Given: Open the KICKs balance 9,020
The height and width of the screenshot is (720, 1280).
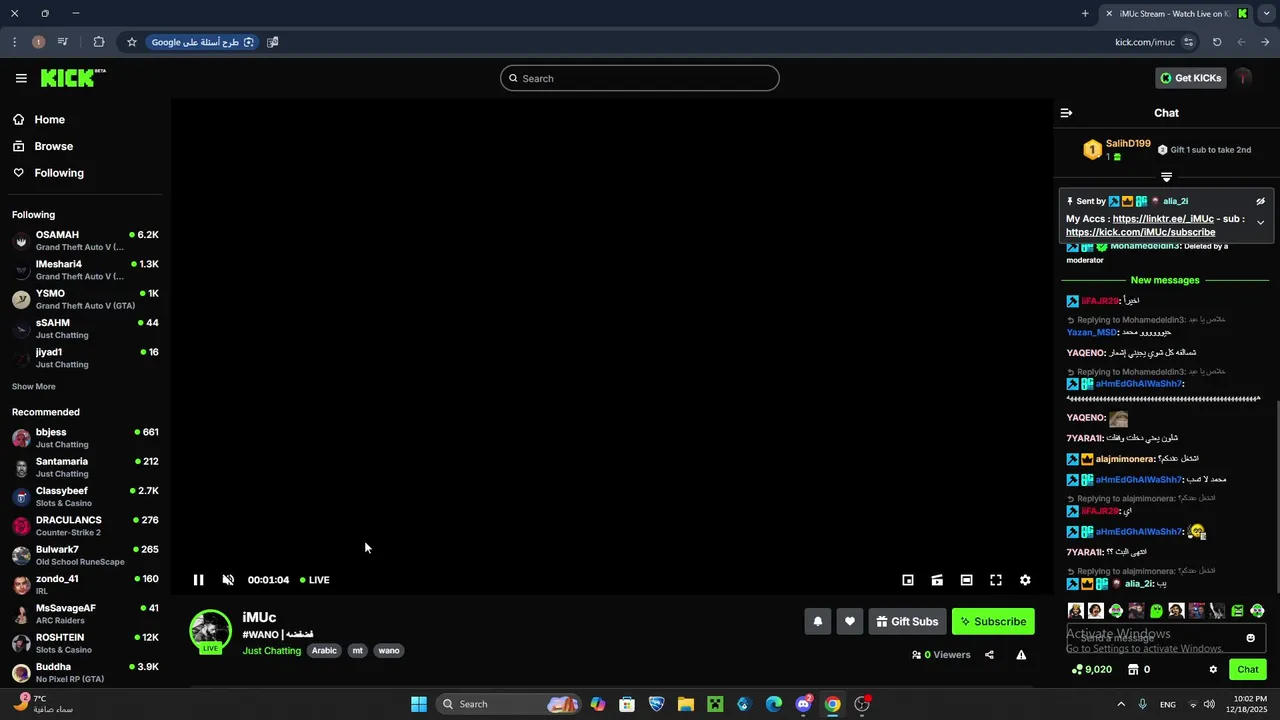Looking at the screenshot, I should [1091, 669].
